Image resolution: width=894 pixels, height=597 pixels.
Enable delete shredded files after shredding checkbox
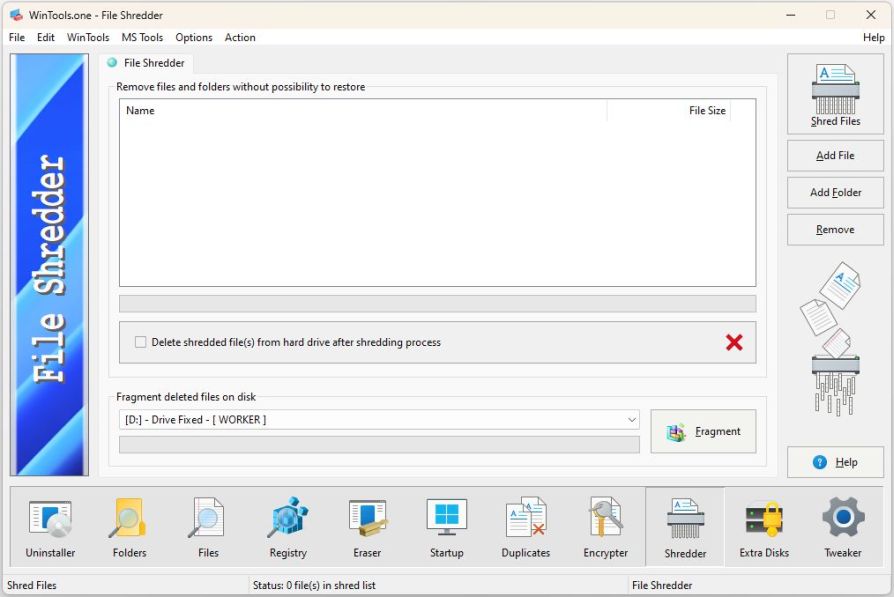[140, 342]
